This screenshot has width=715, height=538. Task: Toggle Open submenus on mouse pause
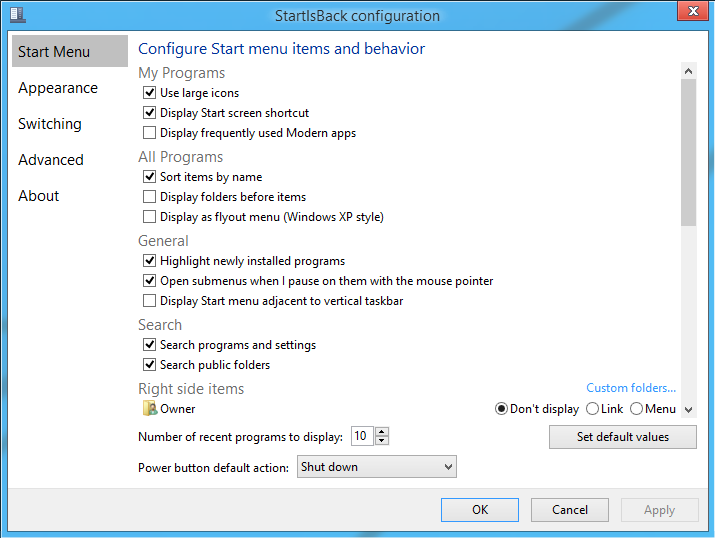(x=149, y=280)
